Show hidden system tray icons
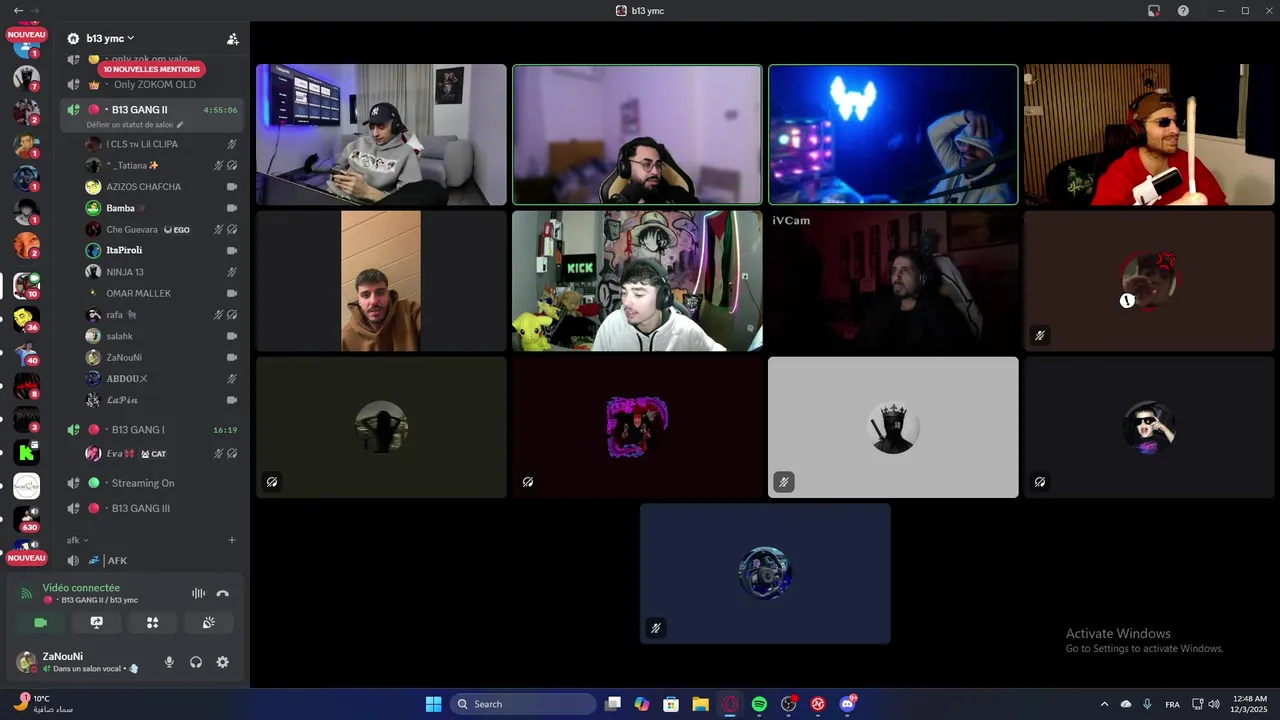Screen dimensions: 1280x720 click(1104, 704)
